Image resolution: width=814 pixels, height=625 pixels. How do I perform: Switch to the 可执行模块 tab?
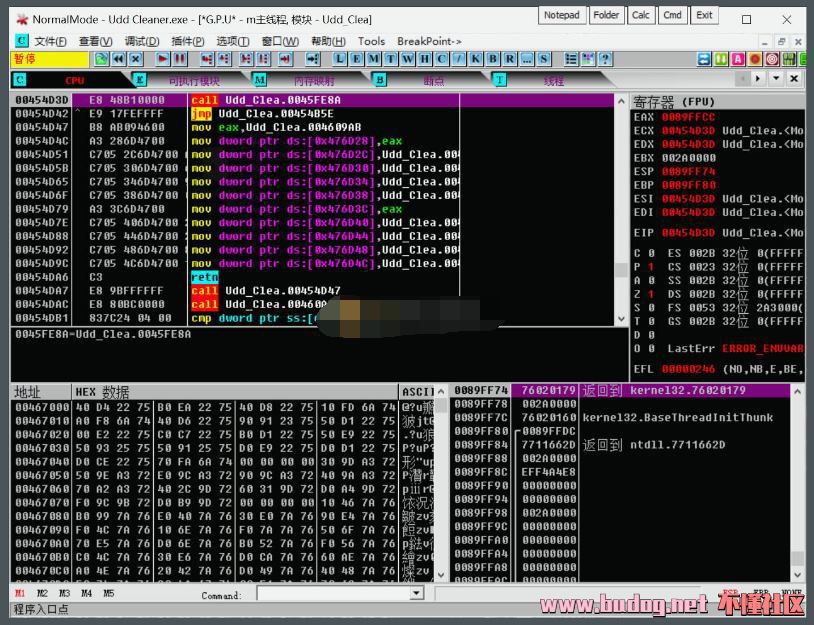[195, 81]
